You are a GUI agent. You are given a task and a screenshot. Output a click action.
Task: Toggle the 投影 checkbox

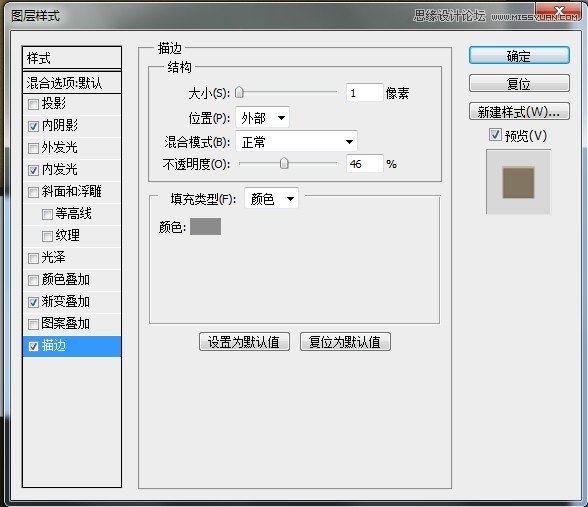(x=33, y=104)
